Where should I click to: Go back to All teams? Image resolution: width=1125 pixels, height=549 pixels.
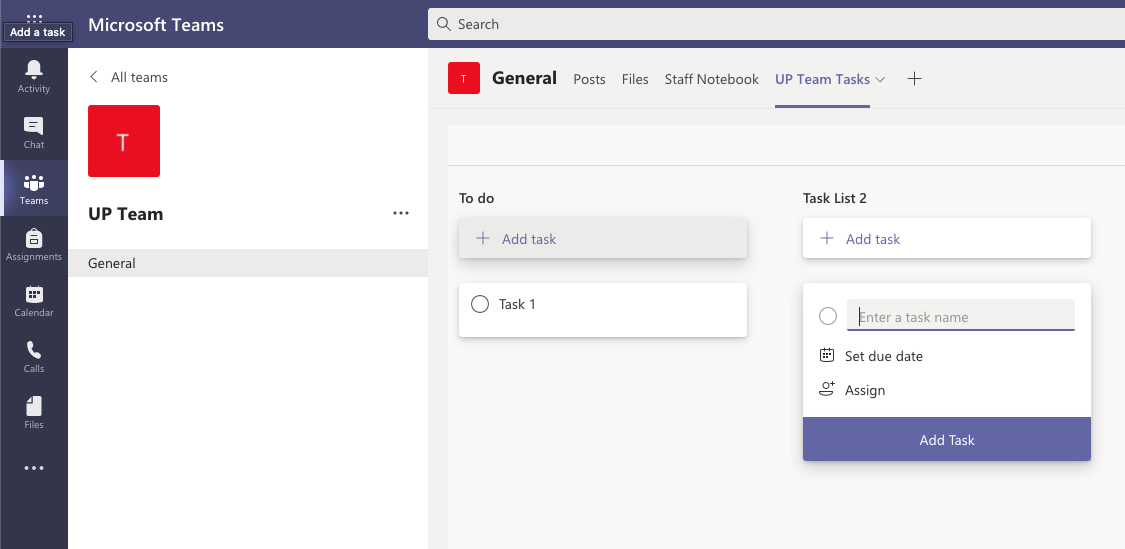pos(128,77)
